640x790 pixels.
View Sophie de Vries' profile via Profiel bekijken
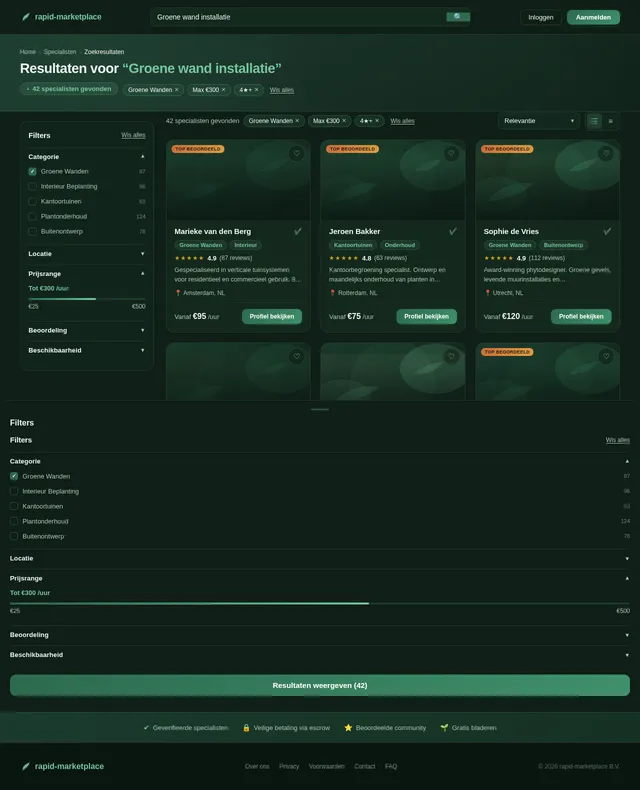point(581,316)
